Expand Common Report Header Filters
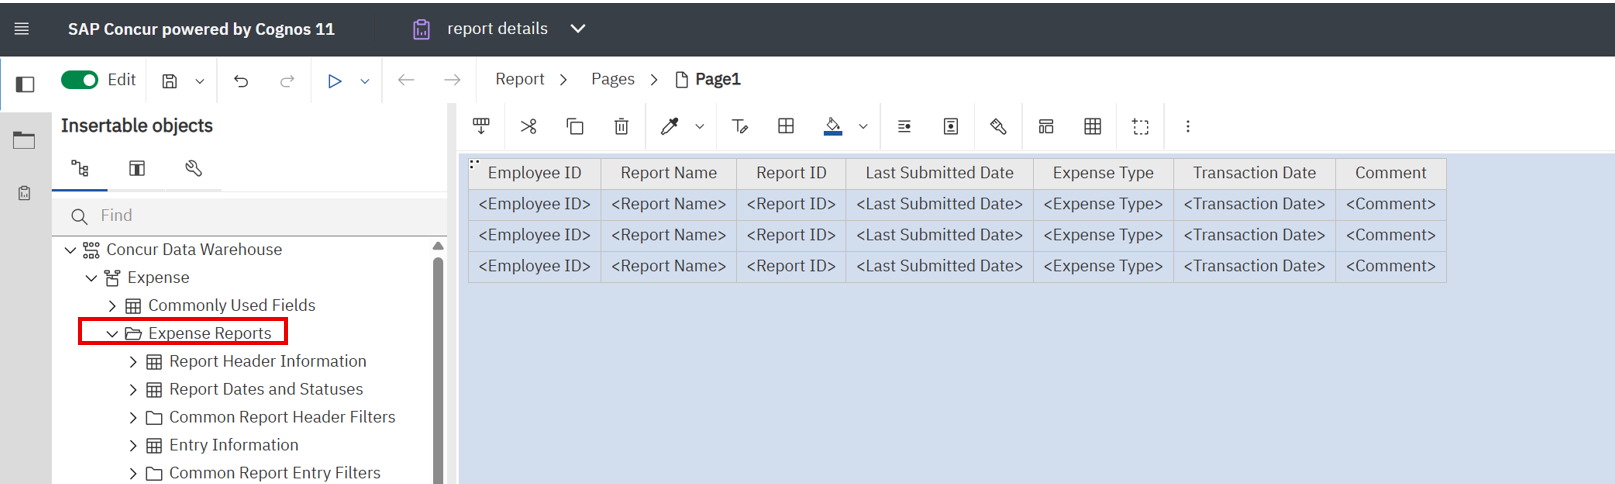 click(x=133, y=418)
